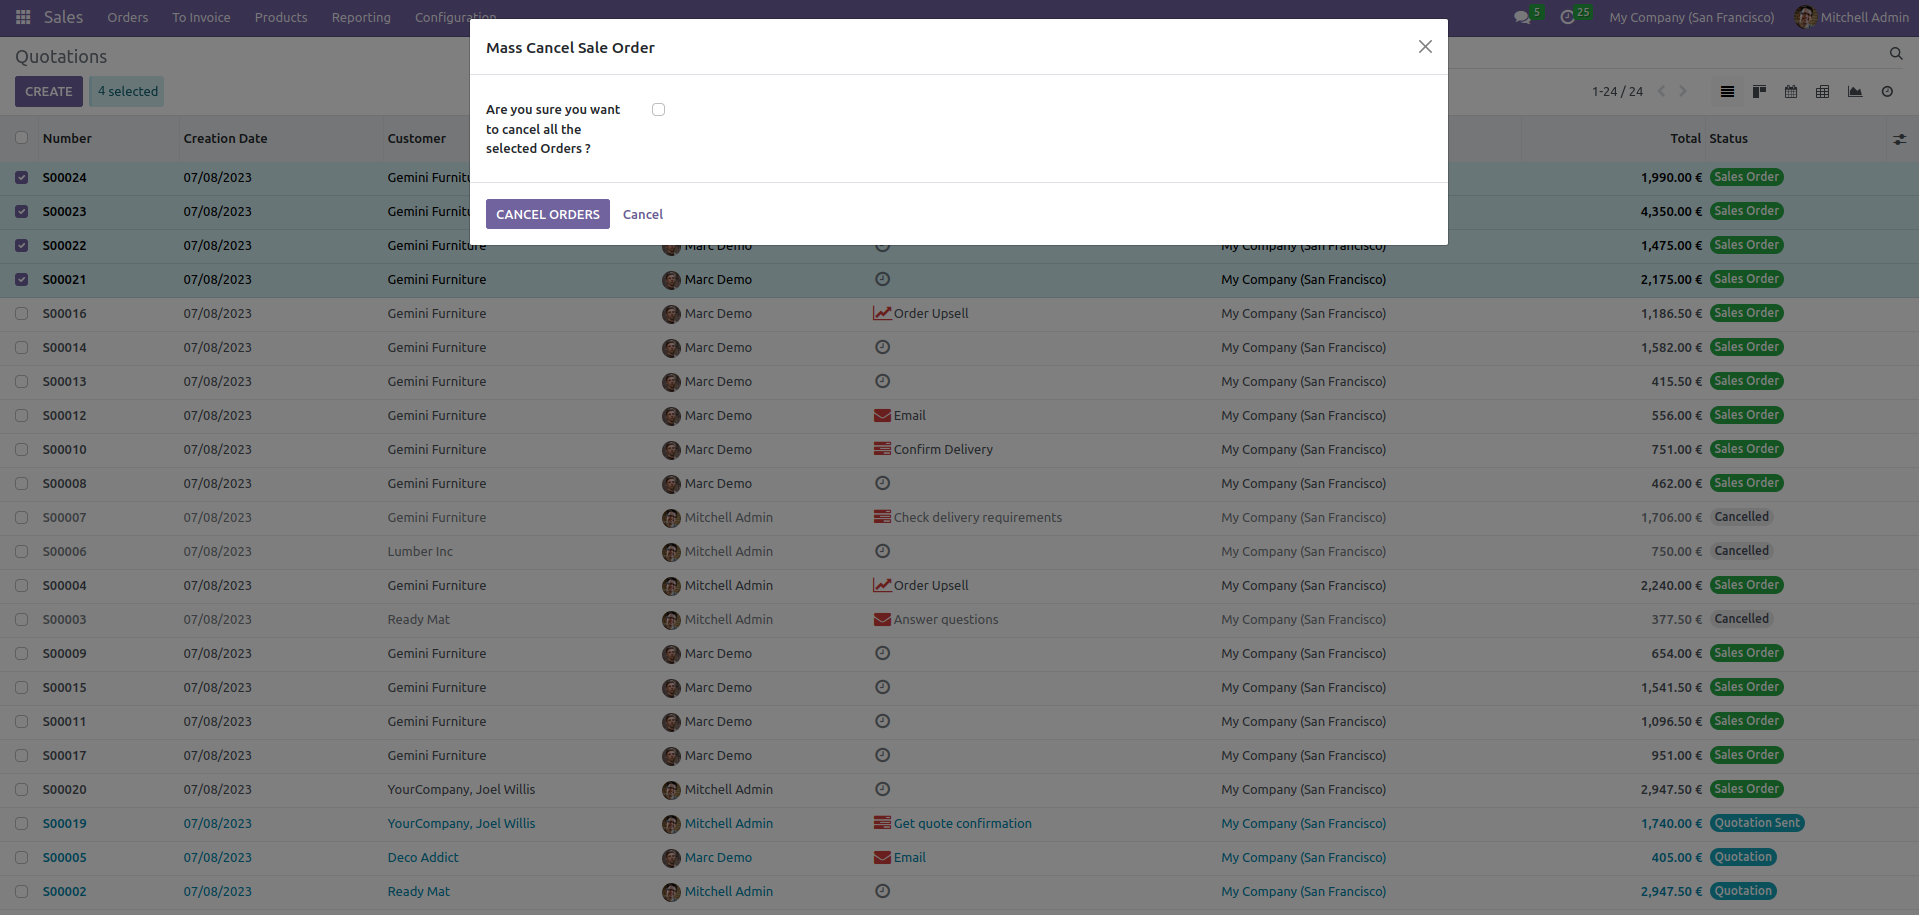
Task: Switch to kanban view
Action: pyautogui.click(x=1759, y=91)
